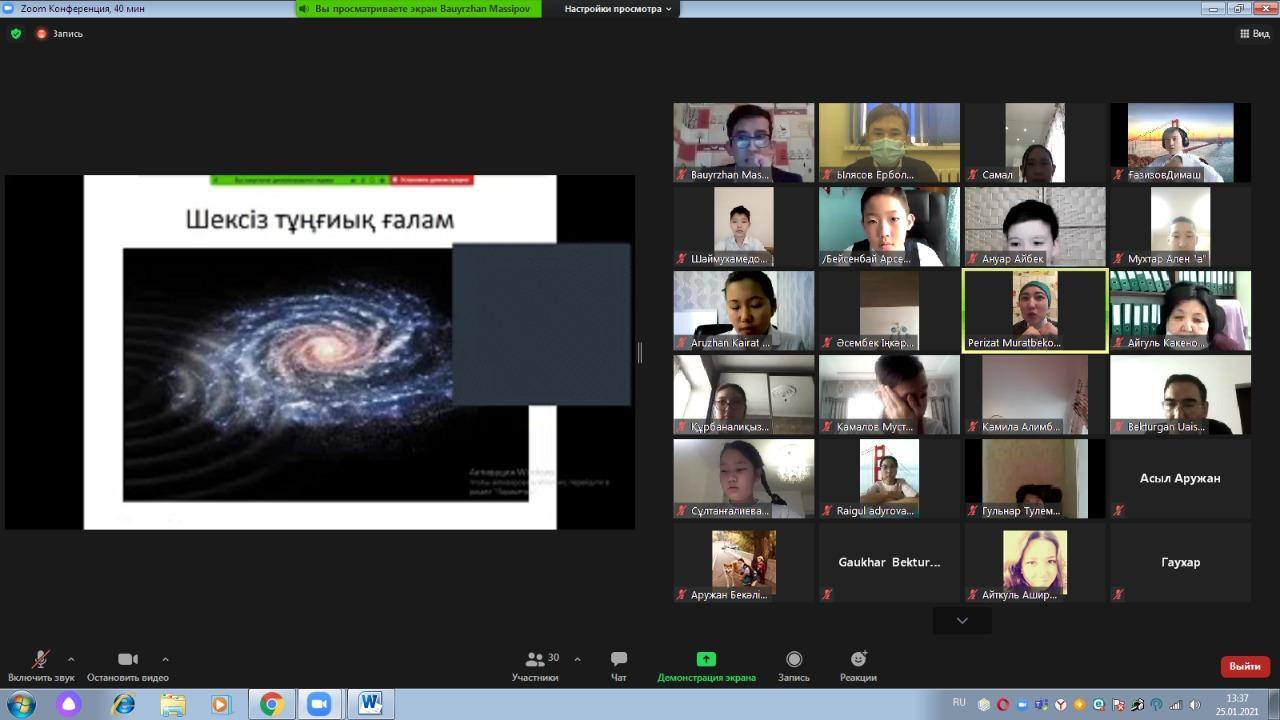Open the Настройки просмотра dropdown
Image resolution: width=1280 pixels, height=720 pixels.
618,9
